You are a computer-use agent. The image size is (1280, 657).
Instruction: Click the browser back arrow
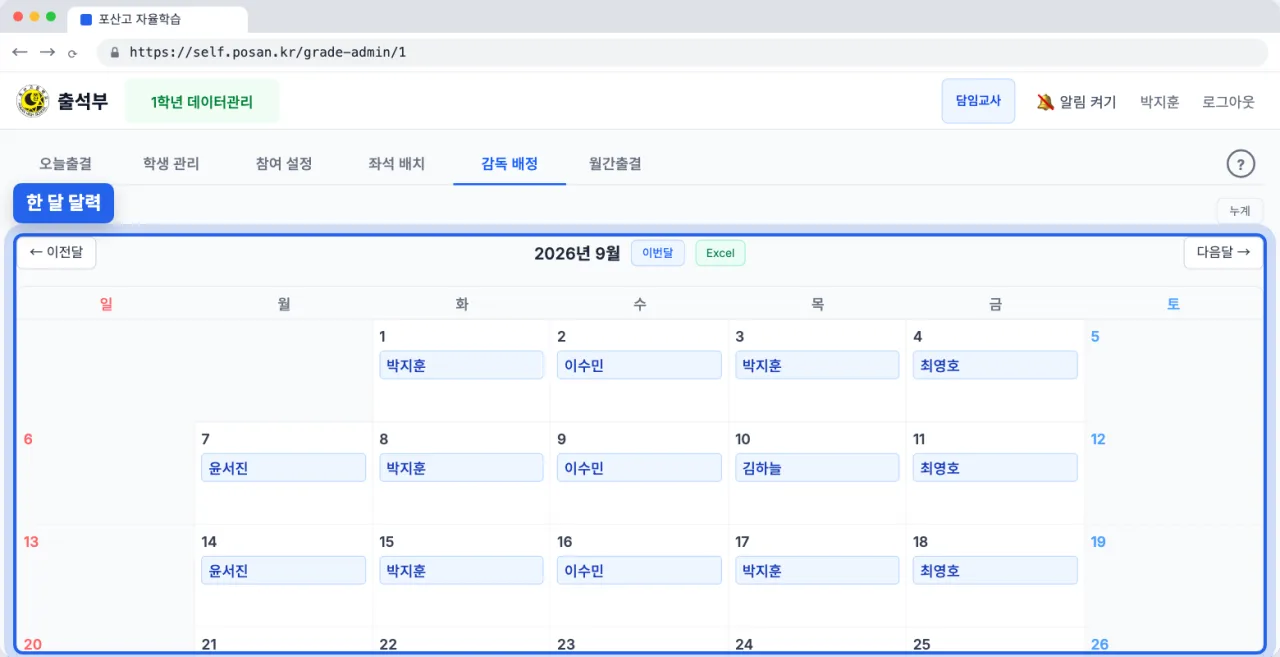click(x=20, y=52)
